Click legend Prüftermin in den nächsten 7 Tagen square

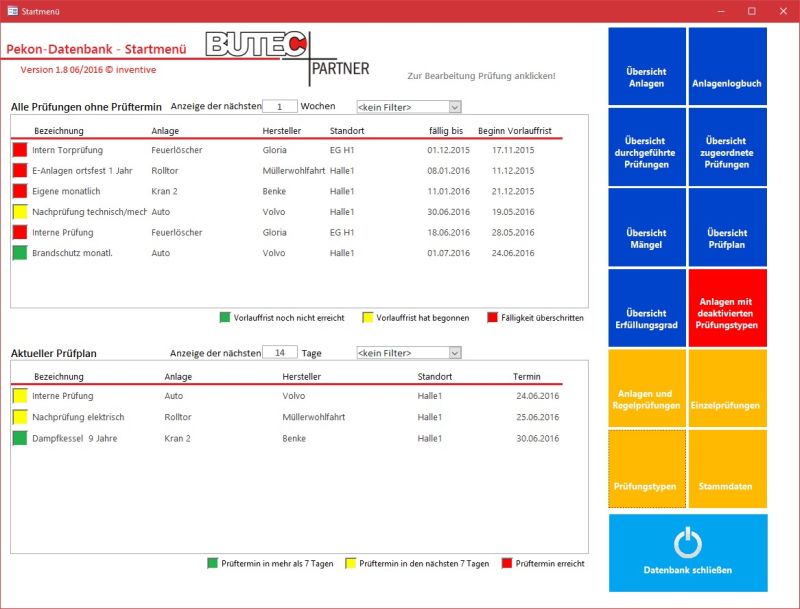coord(351,563)
